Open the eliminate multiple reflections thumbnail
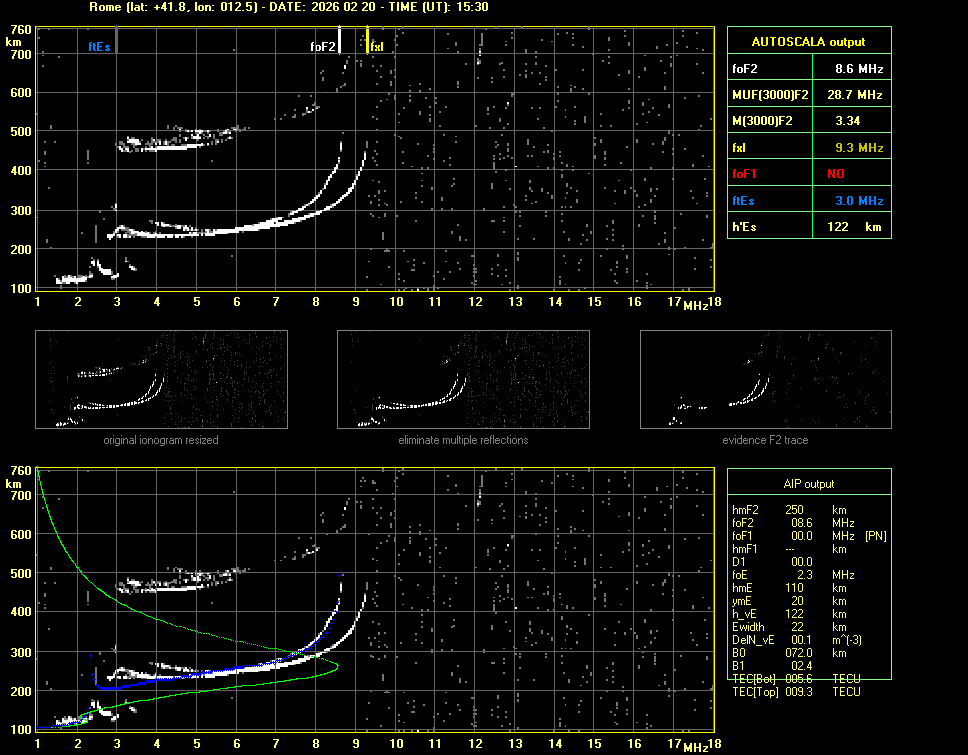The height and width of the screenshot is (755, 968). point(463,380)
